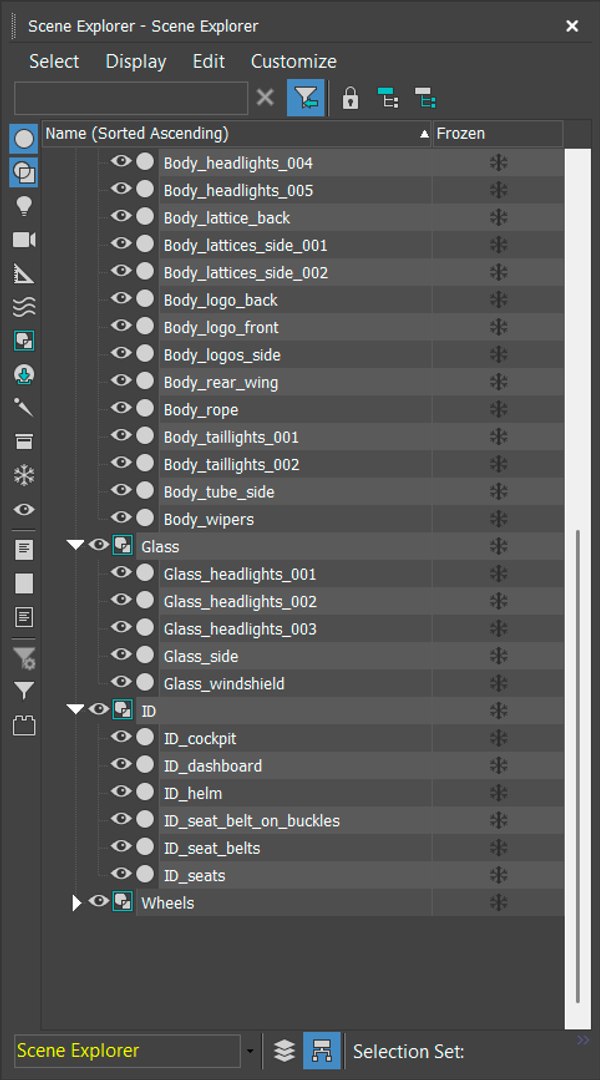Toggle visibility of Body_wipers
The height and width of the screenshot is (1080, 600).
tap(121, 518)
